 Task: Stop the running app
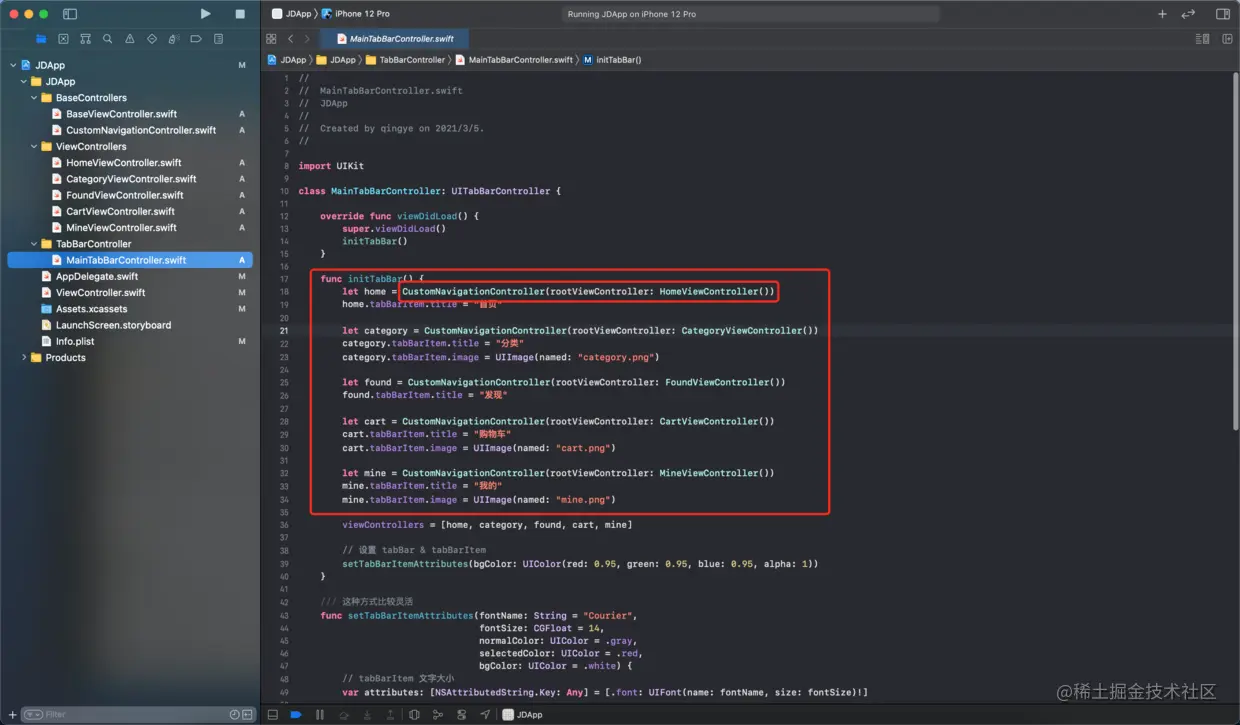click(x=240, y=14)
